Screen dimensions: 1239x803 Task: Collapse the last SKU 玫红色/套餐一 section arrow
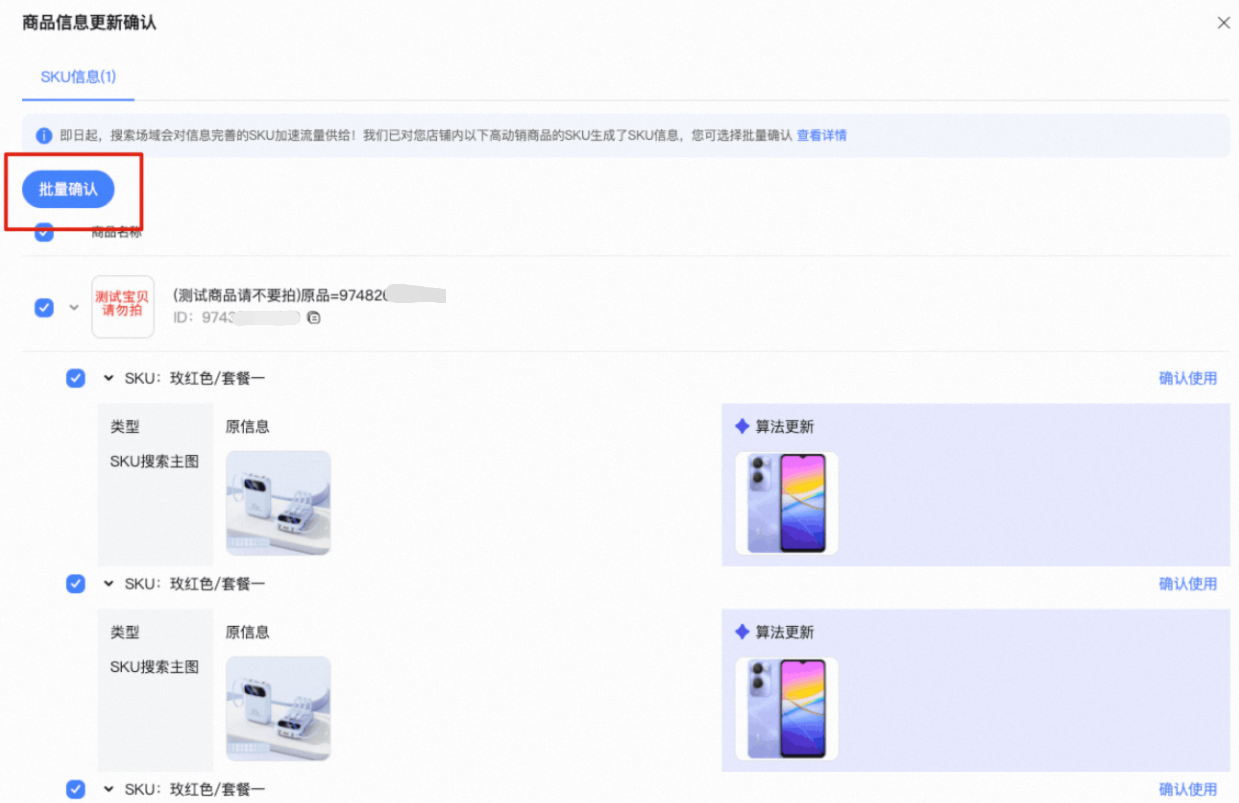point(108,789)
